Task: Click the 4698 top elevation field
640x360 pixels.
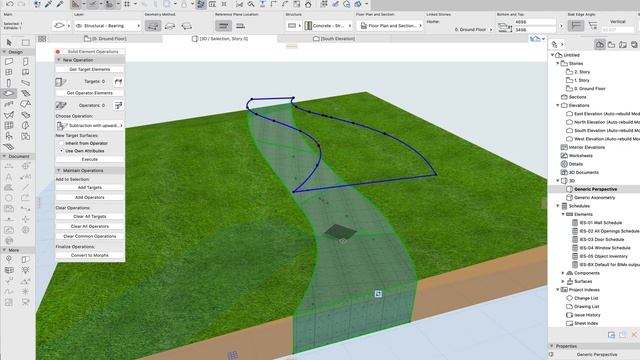Action: click(x=534, y=22)
